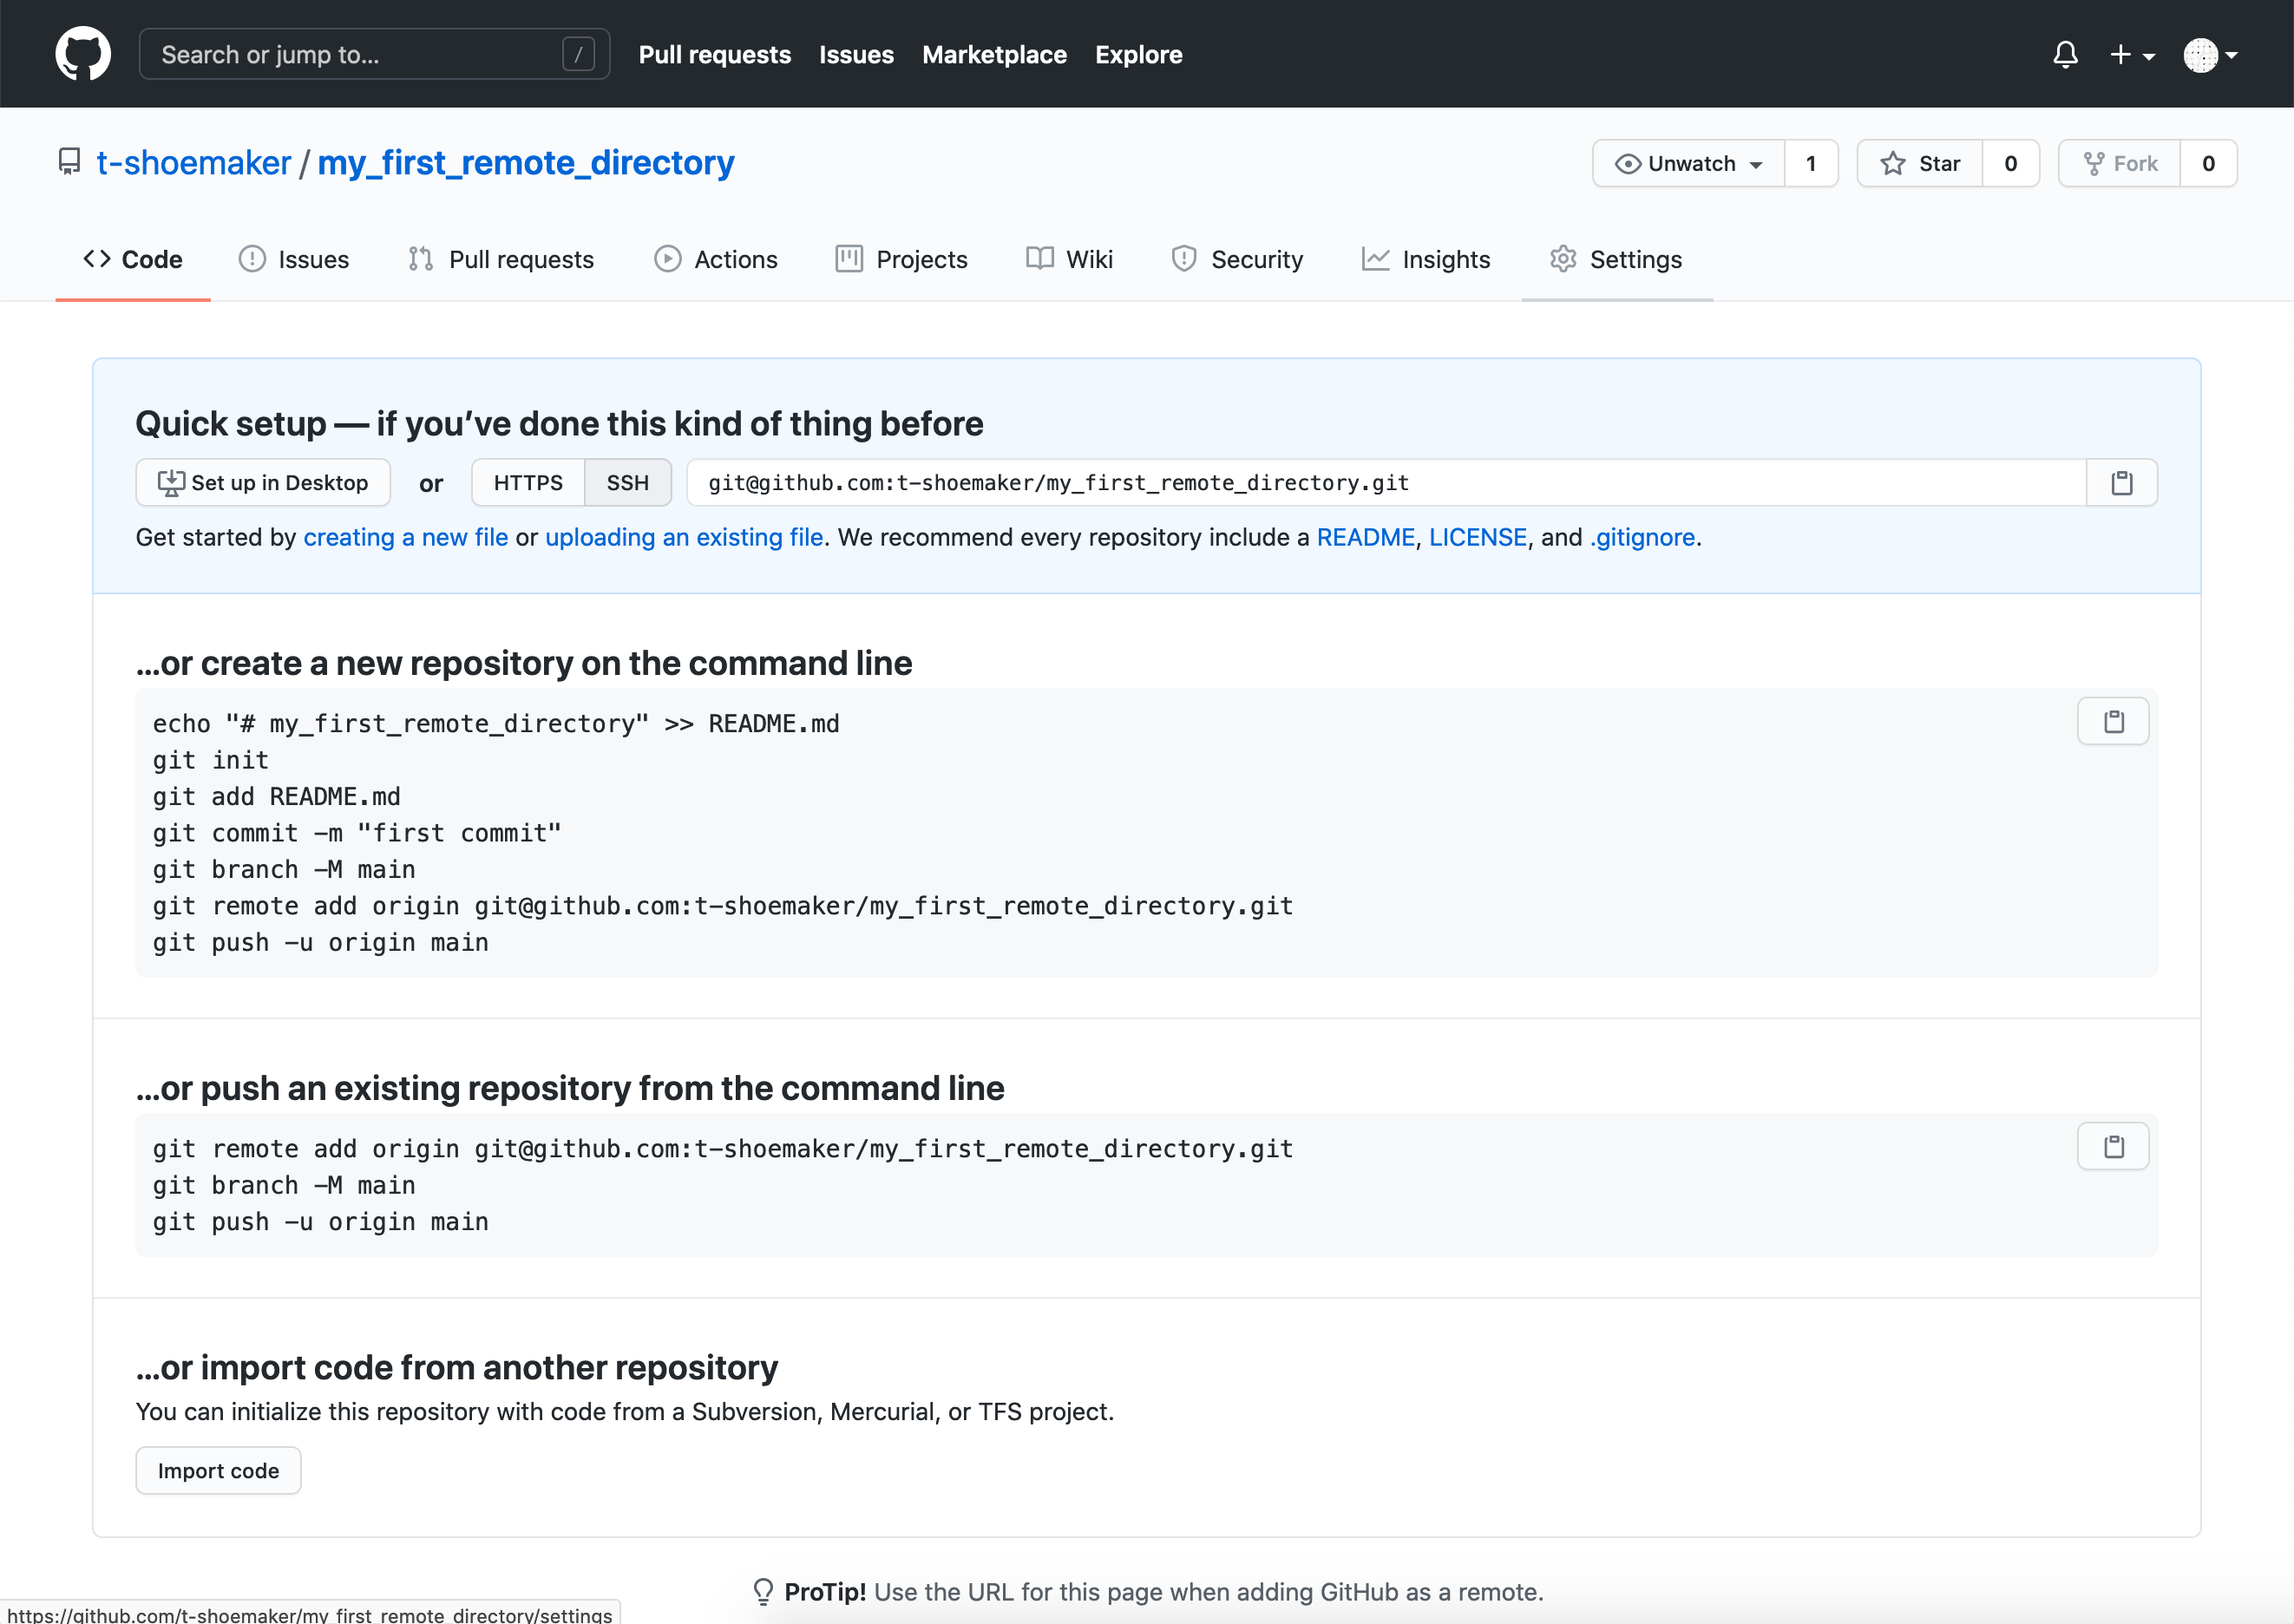Viewport: 2294px width, 1624px height.
Task: Switch to the repository Issues tab
Action: pos(294,260)
